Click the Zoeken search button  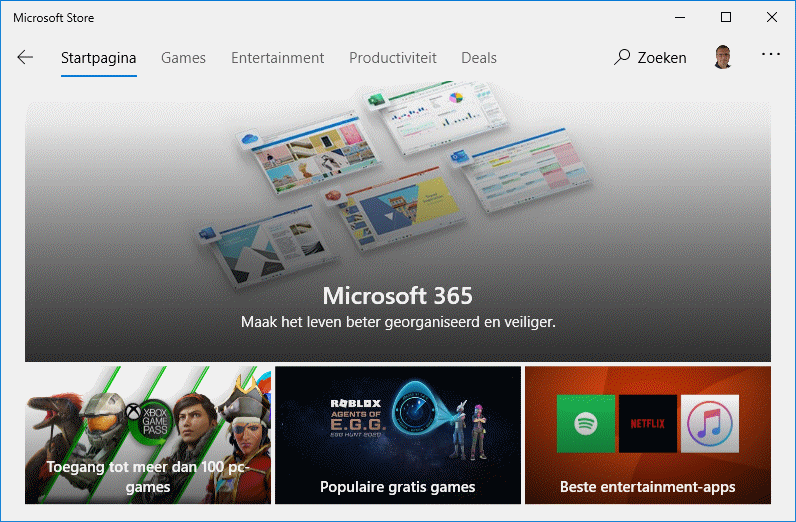(x=650, y=57)
